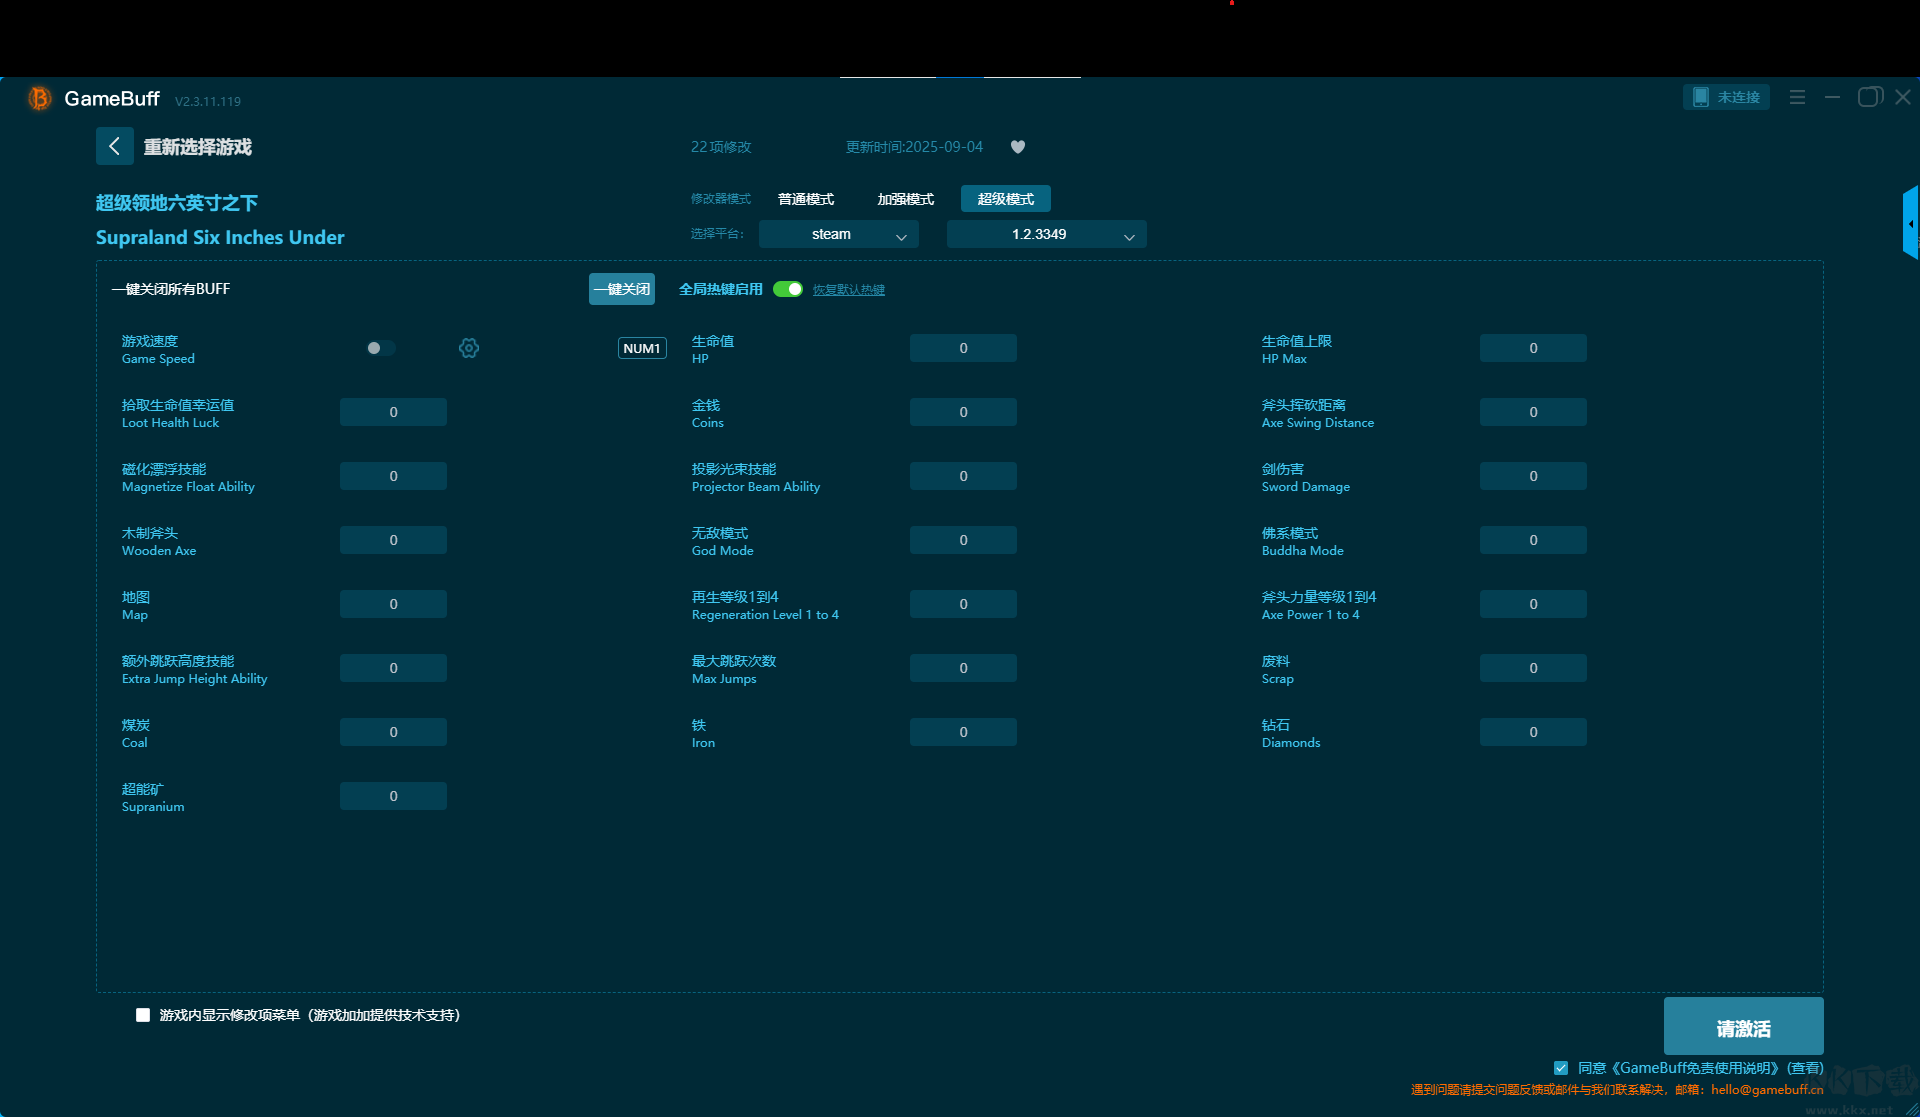The width and height of the screenshot is (1920, 1117).
Task: Select the 加强模式 tab
Action: (905, 199)
